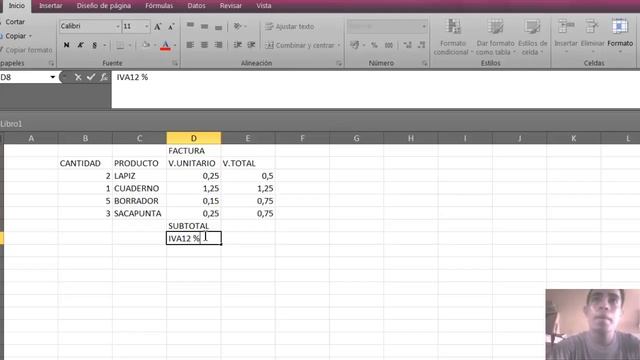The image size is (640, 360).
Task: Open the Vista tab
Action: click(x=264, y=6)
